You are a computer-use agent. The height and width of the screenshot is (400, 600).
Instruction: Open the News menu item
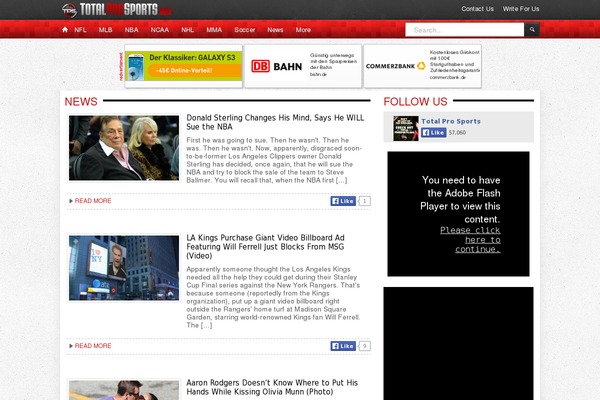pos(275,30)
